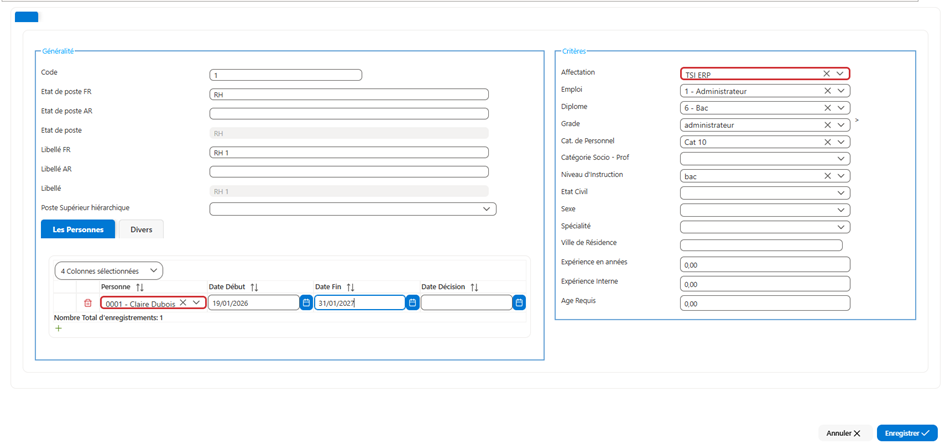Image resolution: width=945 pixels, height=444 pixels.
Task: Clear the selected person Claire Dubois
Action: [183, 302]
